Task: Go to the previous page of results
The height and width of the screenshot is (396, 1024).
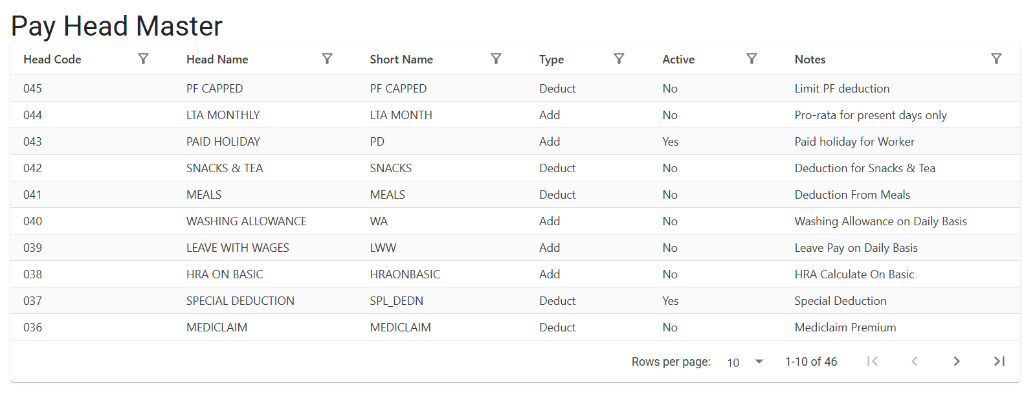Action: [x=914, y=361]
